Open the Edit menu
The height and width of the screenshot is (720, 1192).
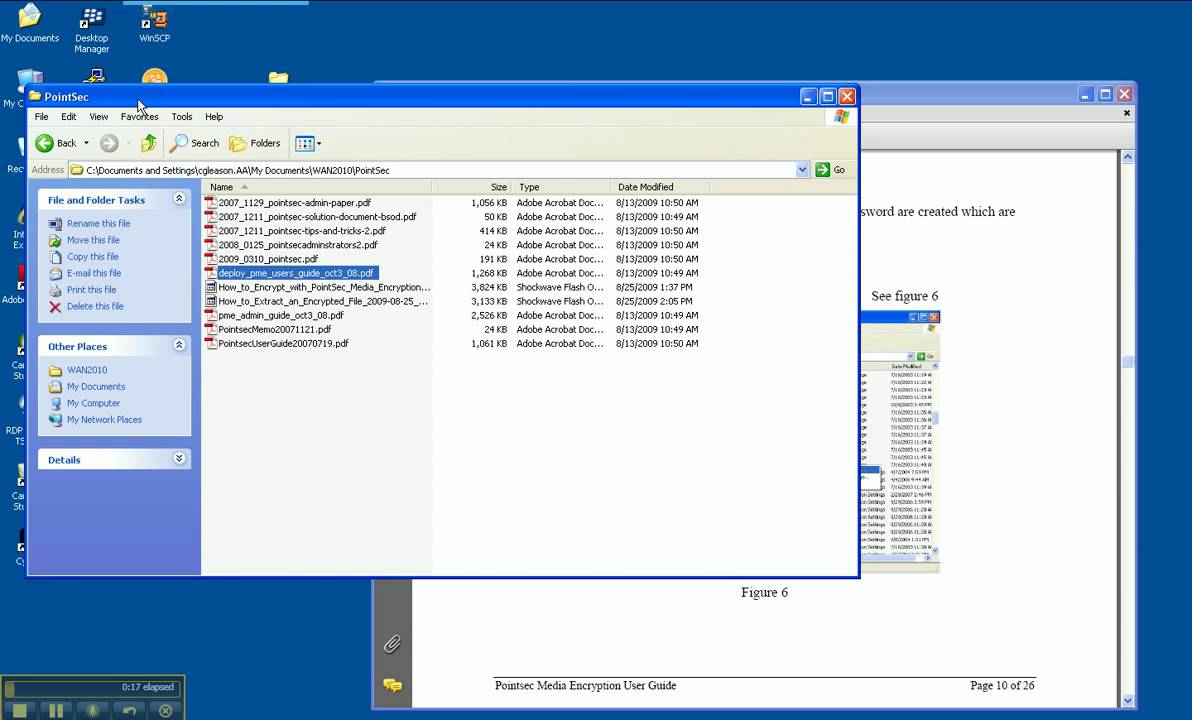(x=68, y=116)
